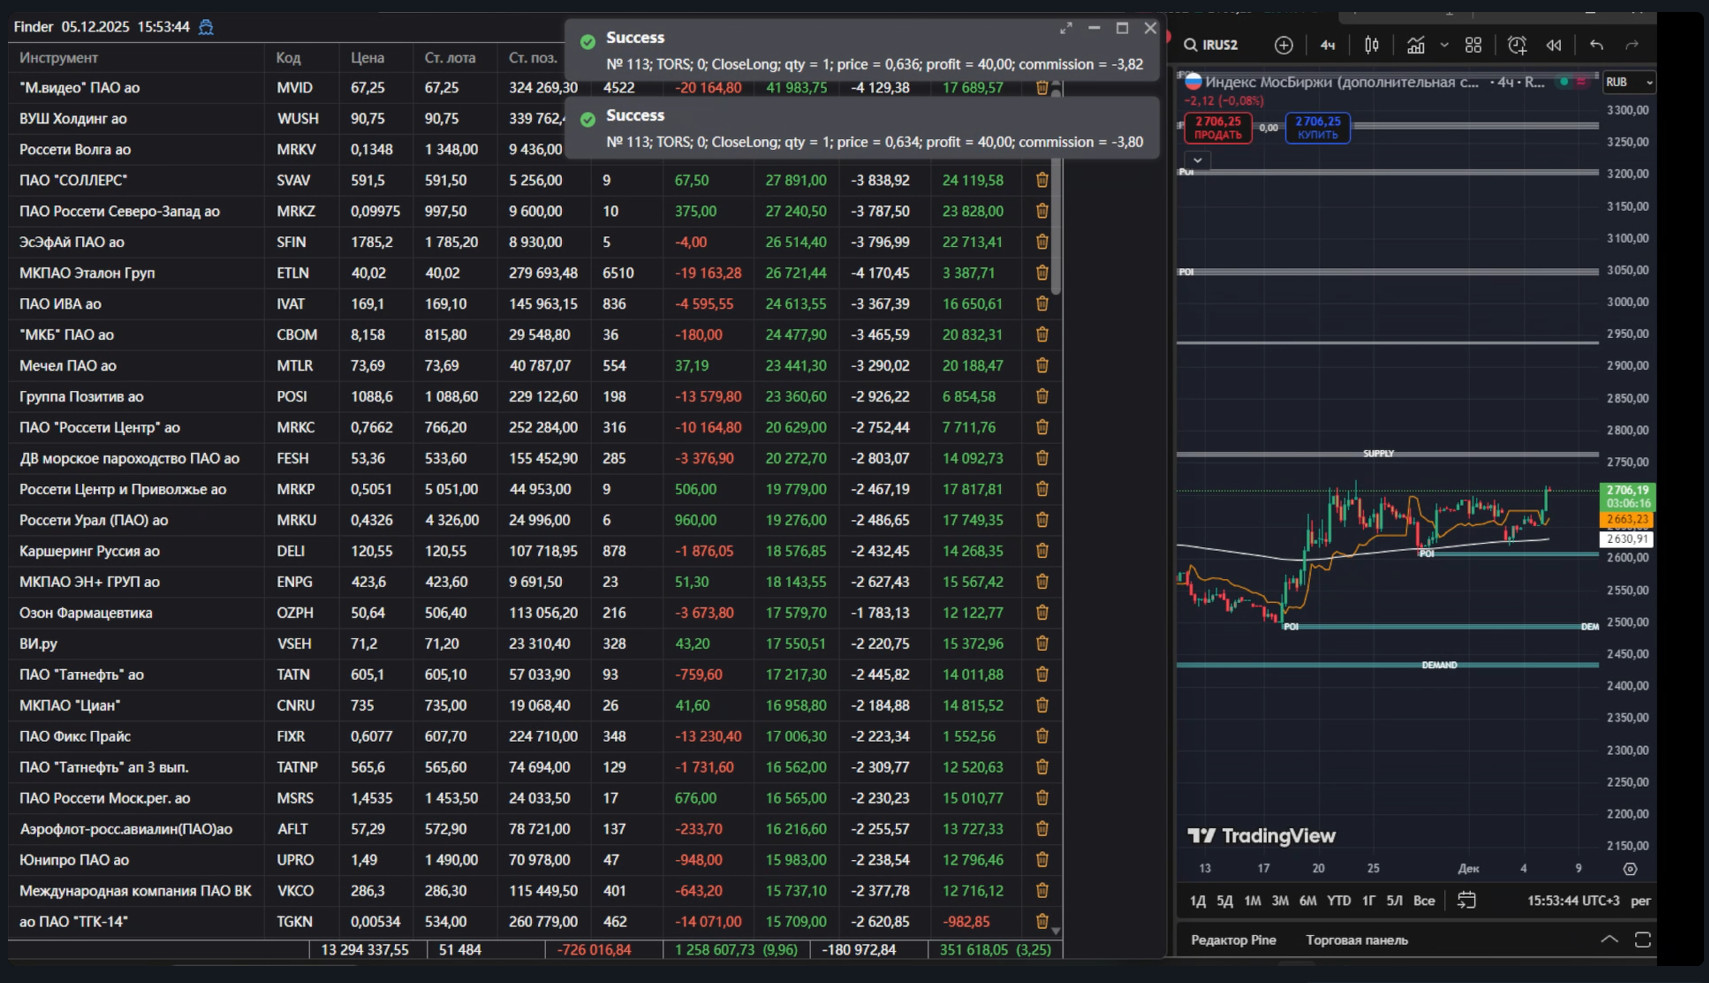Screen dimensions: 1709x983
Task: Click the red ПРОДАТЬ sell button
Action: point(1218,128)
